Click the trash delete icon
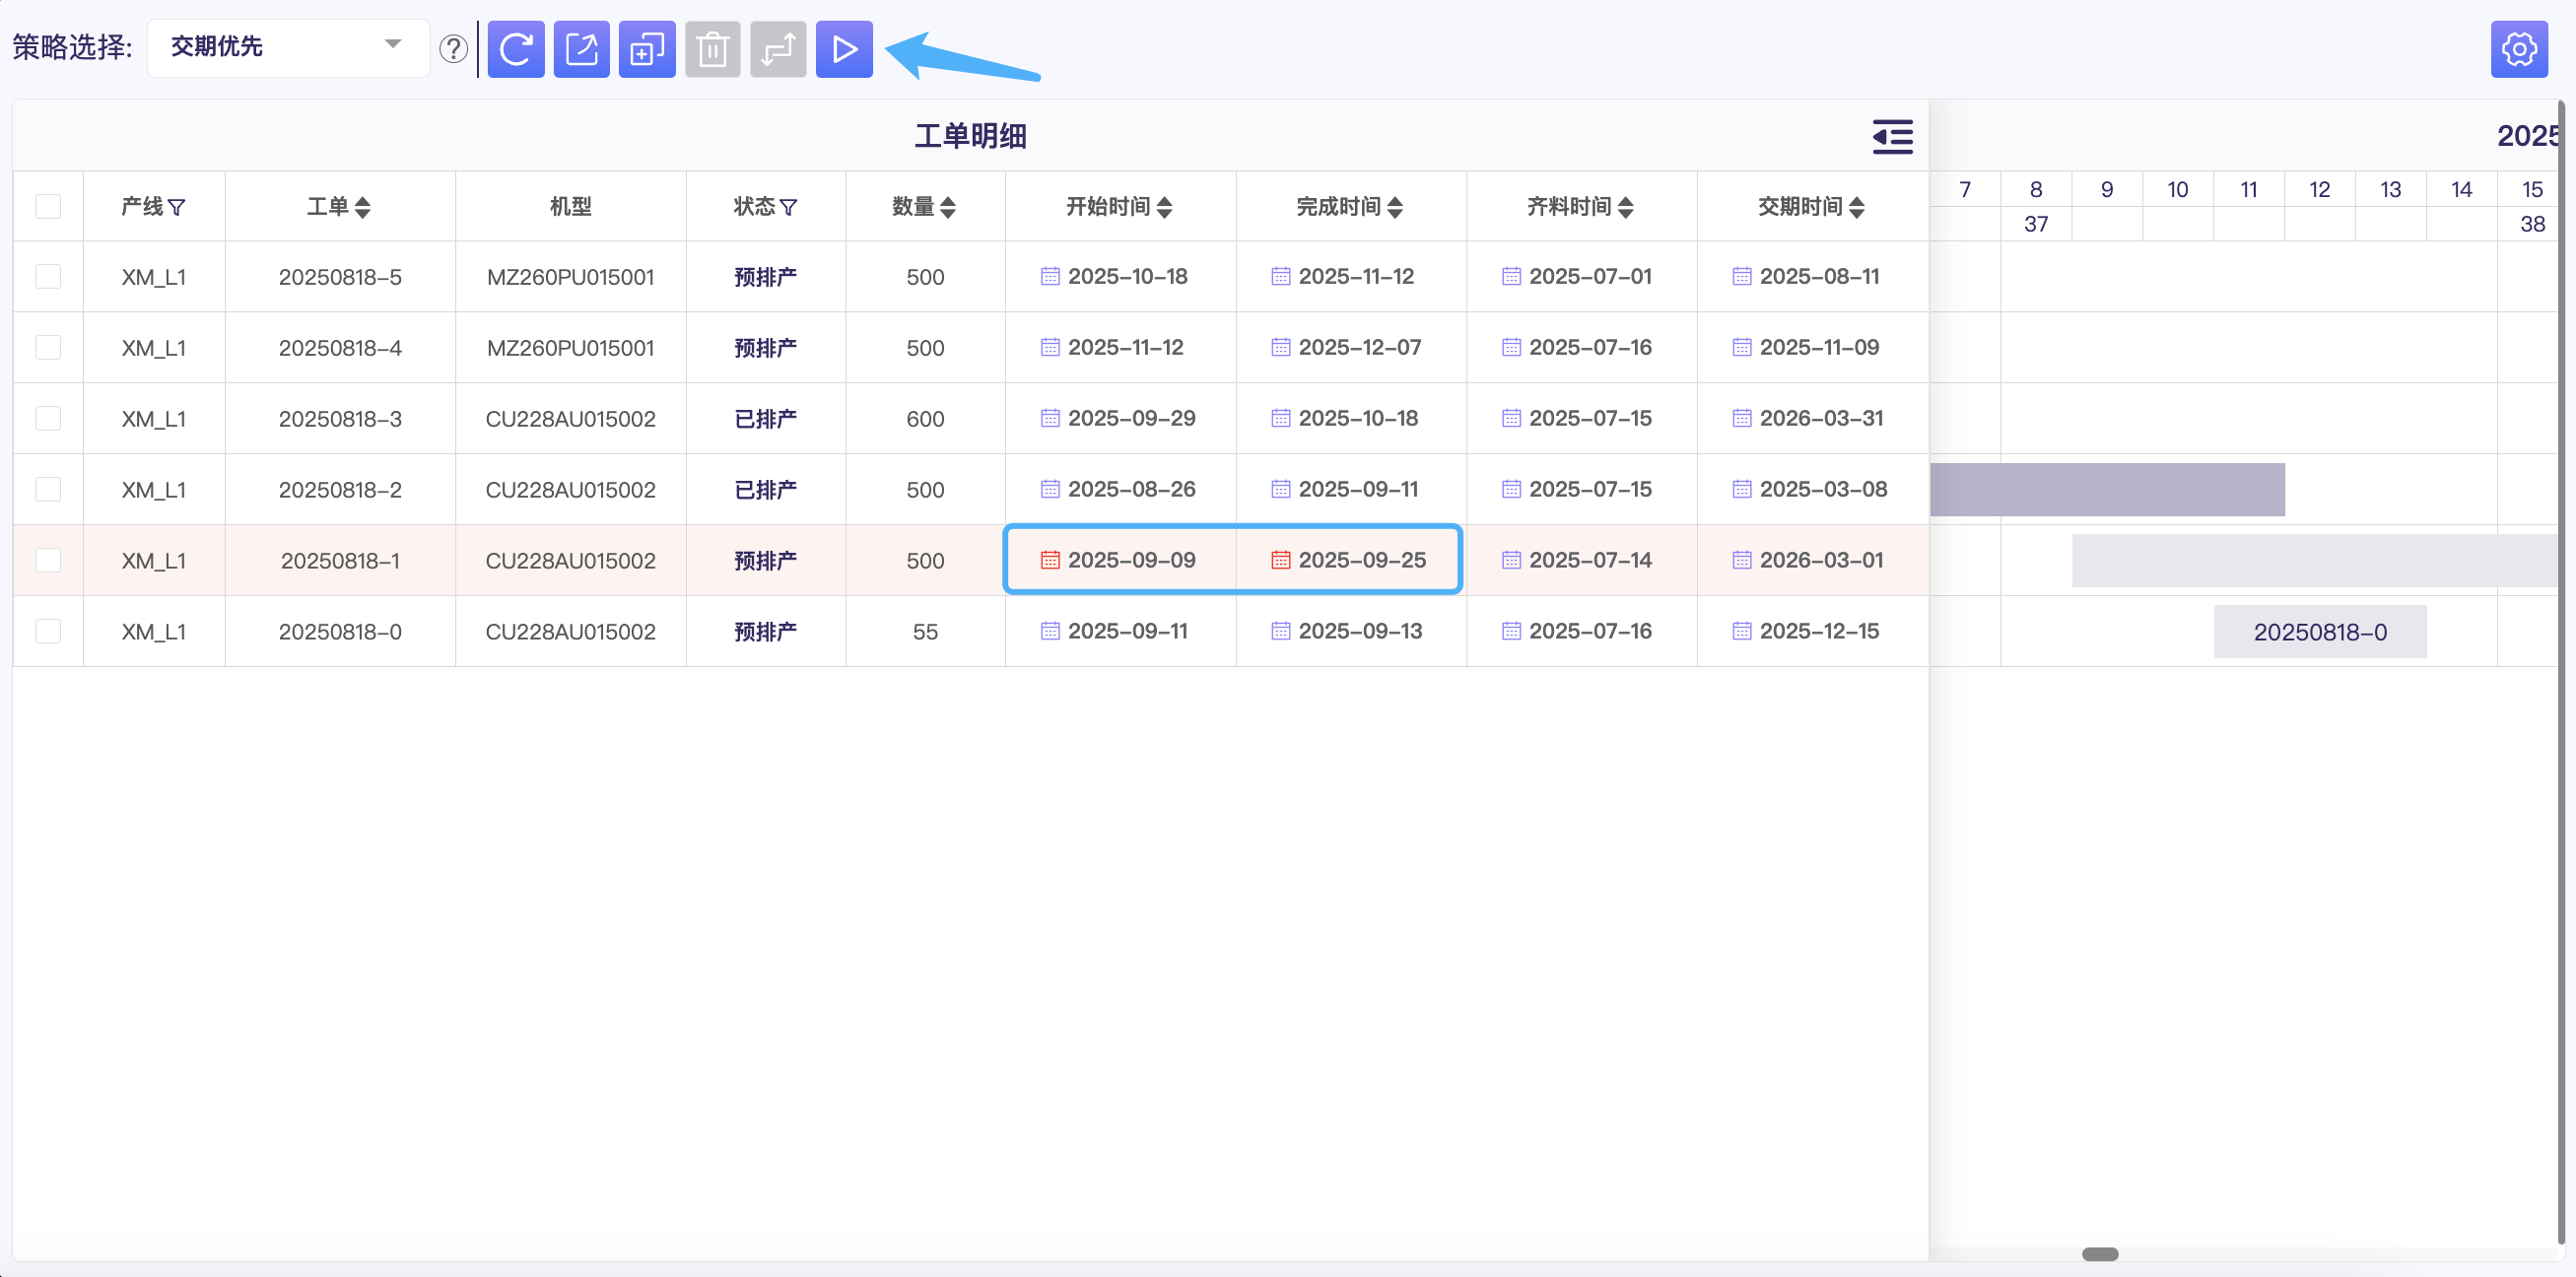Image resolution: width=2576 pixels, height=1277 pixels. (x=712, y=49)
